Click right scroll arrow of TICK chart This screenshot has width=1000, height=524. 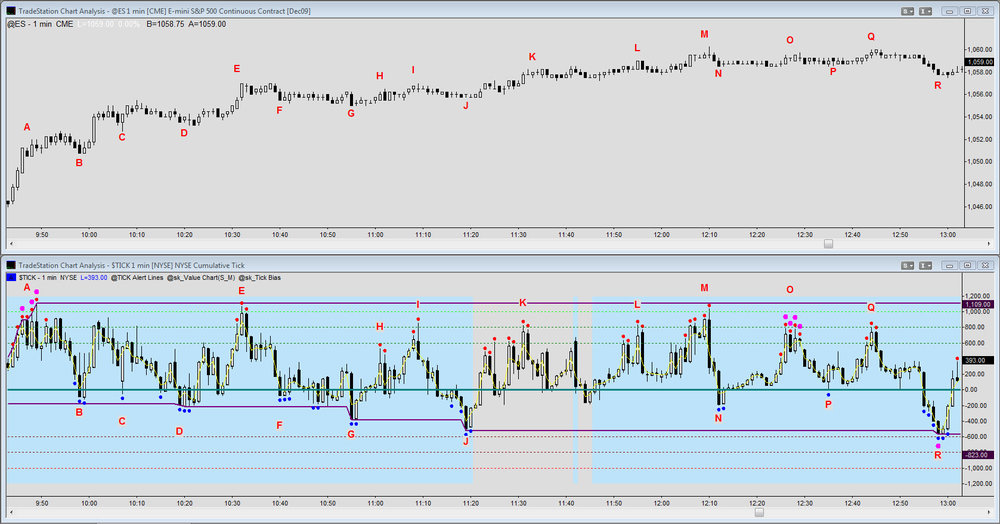click(x=989, y=513)
